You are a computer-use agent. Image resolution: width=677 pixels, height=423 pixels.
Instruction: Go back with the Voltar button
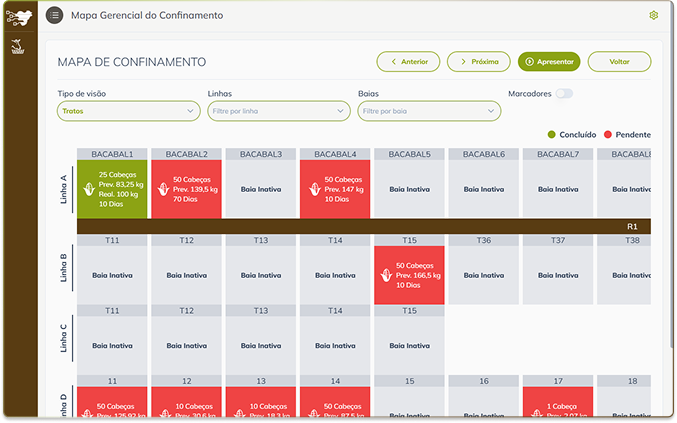click(619, 62)
